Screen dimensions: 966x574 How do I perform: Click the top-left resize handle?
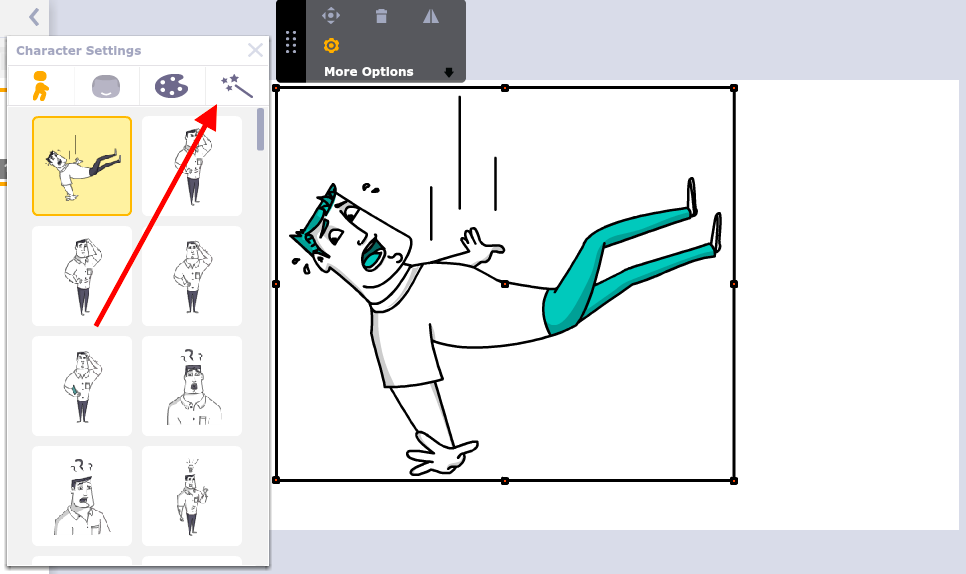coord(276,88)
